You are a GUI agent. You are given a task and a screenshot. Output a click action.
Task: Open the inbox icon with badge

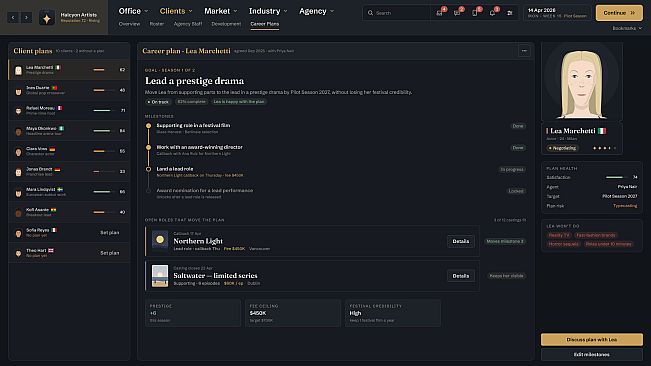pos(440,13)
